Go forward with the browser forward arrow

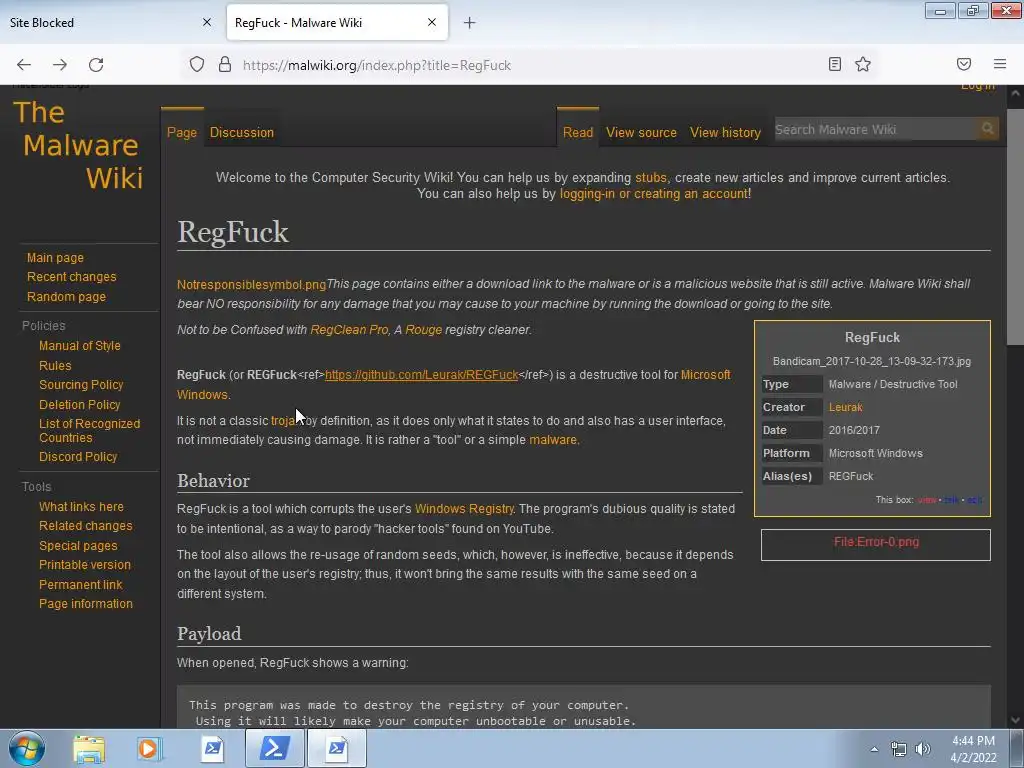pyautogui.click(x=60, y=65)
